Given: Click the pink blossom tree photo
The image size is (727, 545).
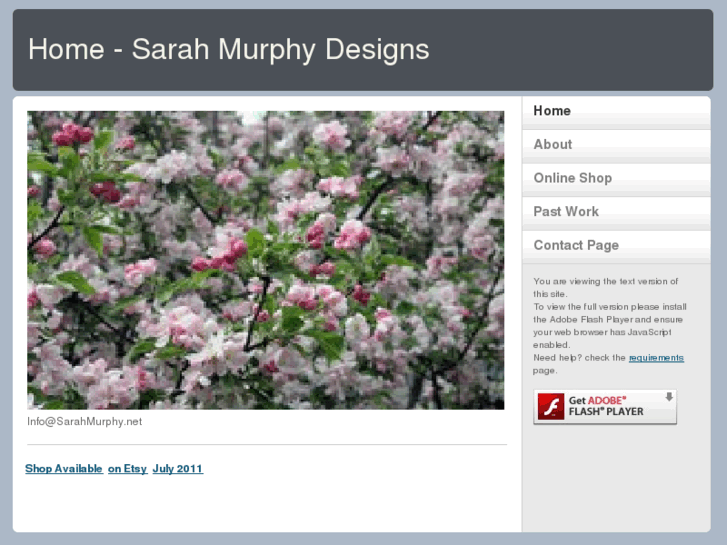Looking at the screenshot, I should pyautogui.click(x=266, y=260).
